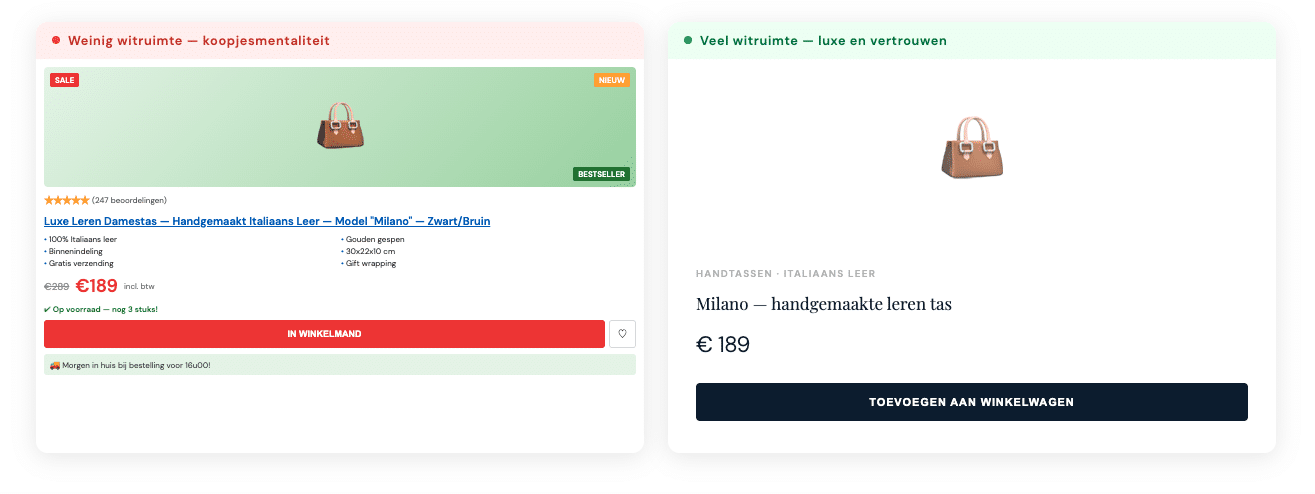Click the HANDTASSEN · ITALIAANS LEER category label
1315x494 pixels.
coord(785,274)
